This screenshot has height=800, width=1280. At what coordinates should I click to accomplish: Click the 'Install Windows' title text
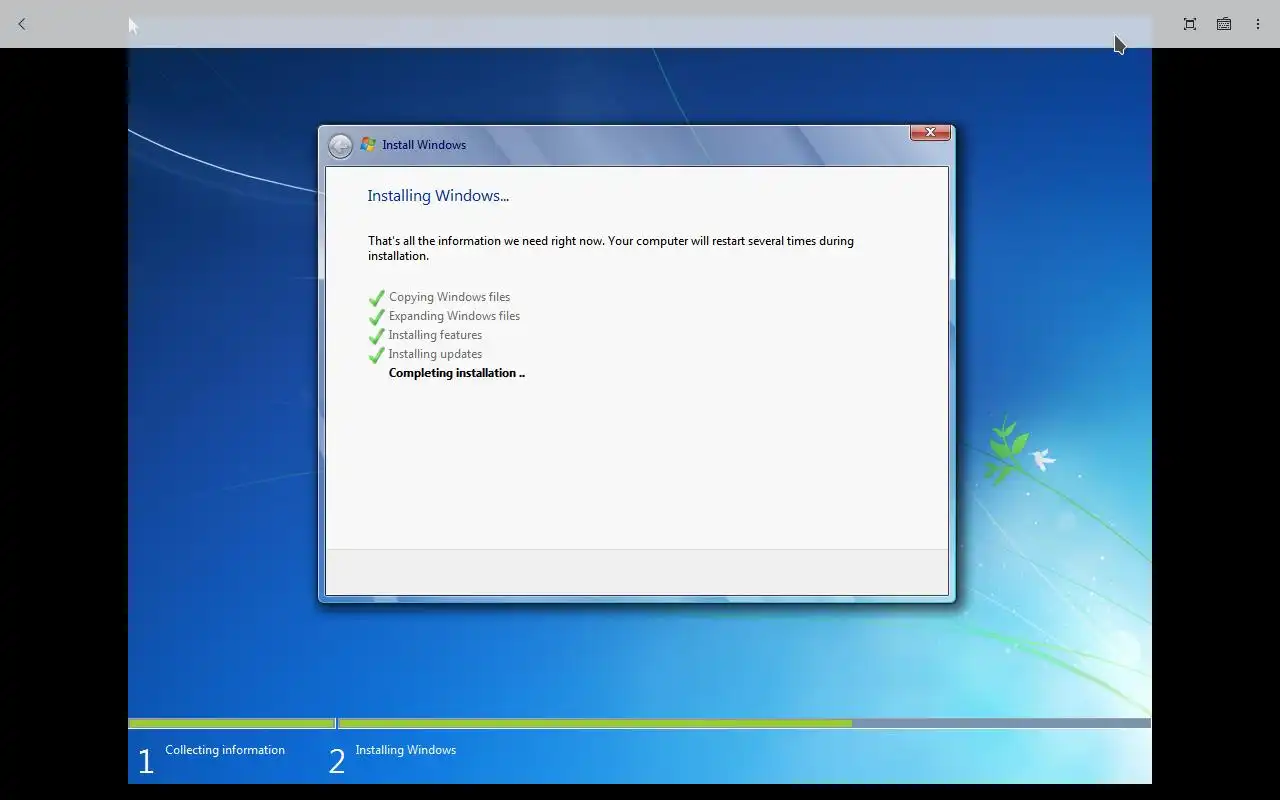pos(424,145)
